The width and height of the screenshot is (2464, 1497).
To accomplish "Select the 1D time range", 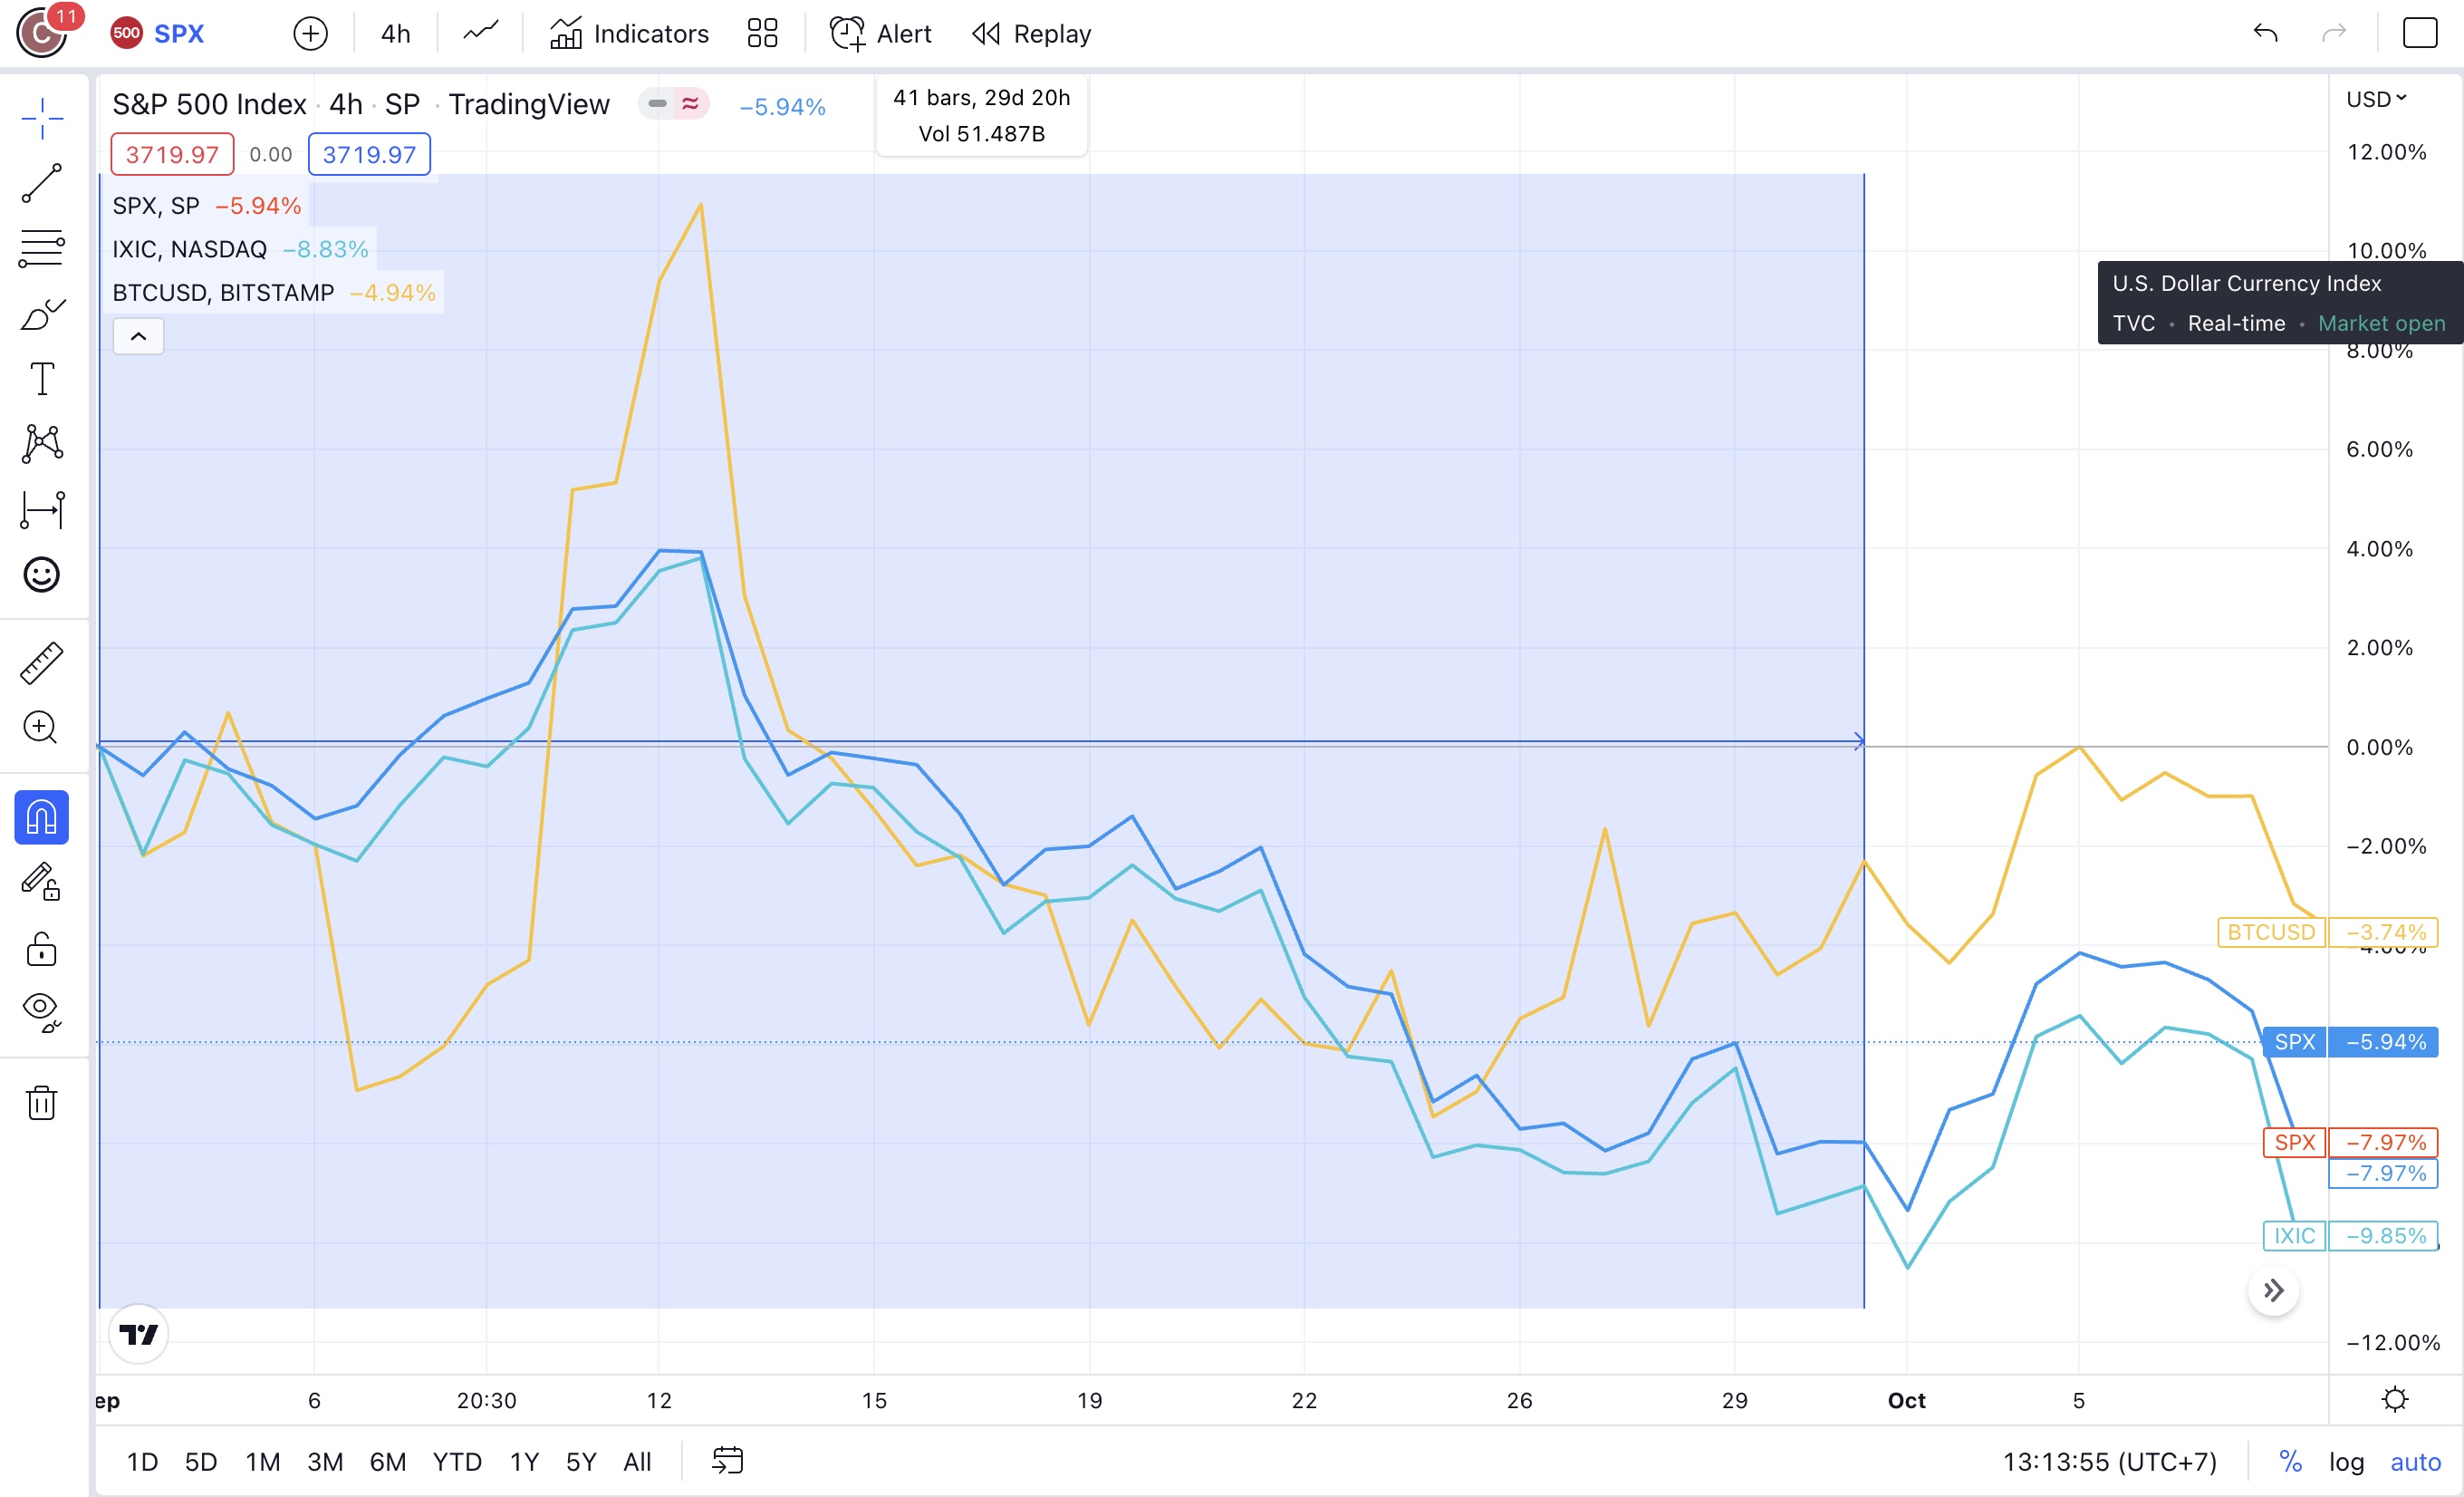I will [x=142, y=1462].
